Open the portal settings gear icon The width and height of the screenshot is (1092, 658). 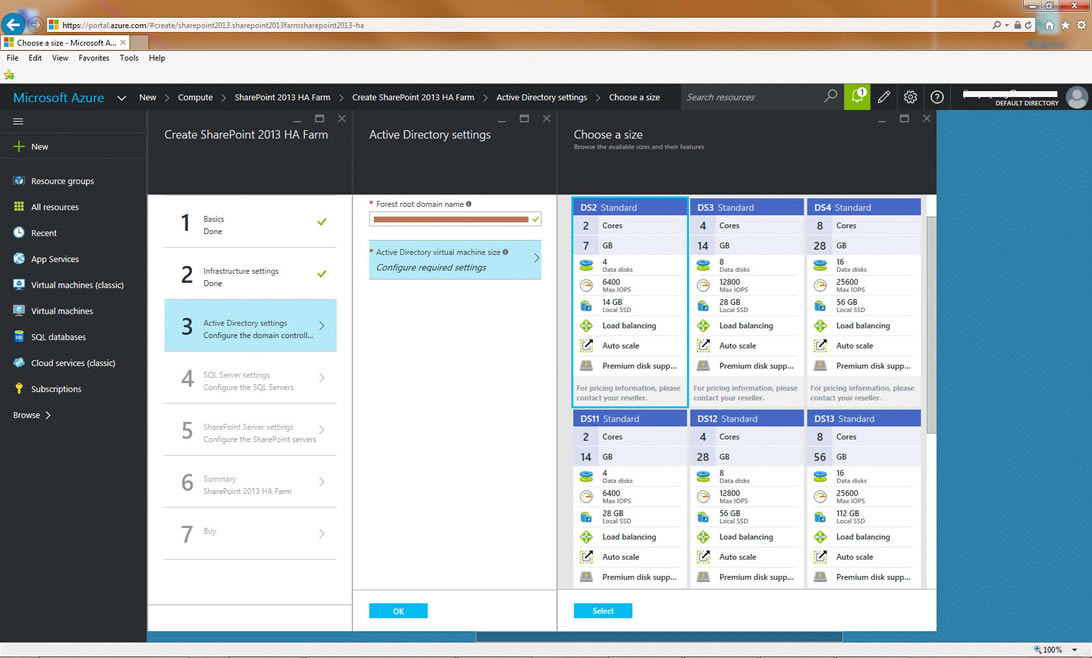click(910, 97)
